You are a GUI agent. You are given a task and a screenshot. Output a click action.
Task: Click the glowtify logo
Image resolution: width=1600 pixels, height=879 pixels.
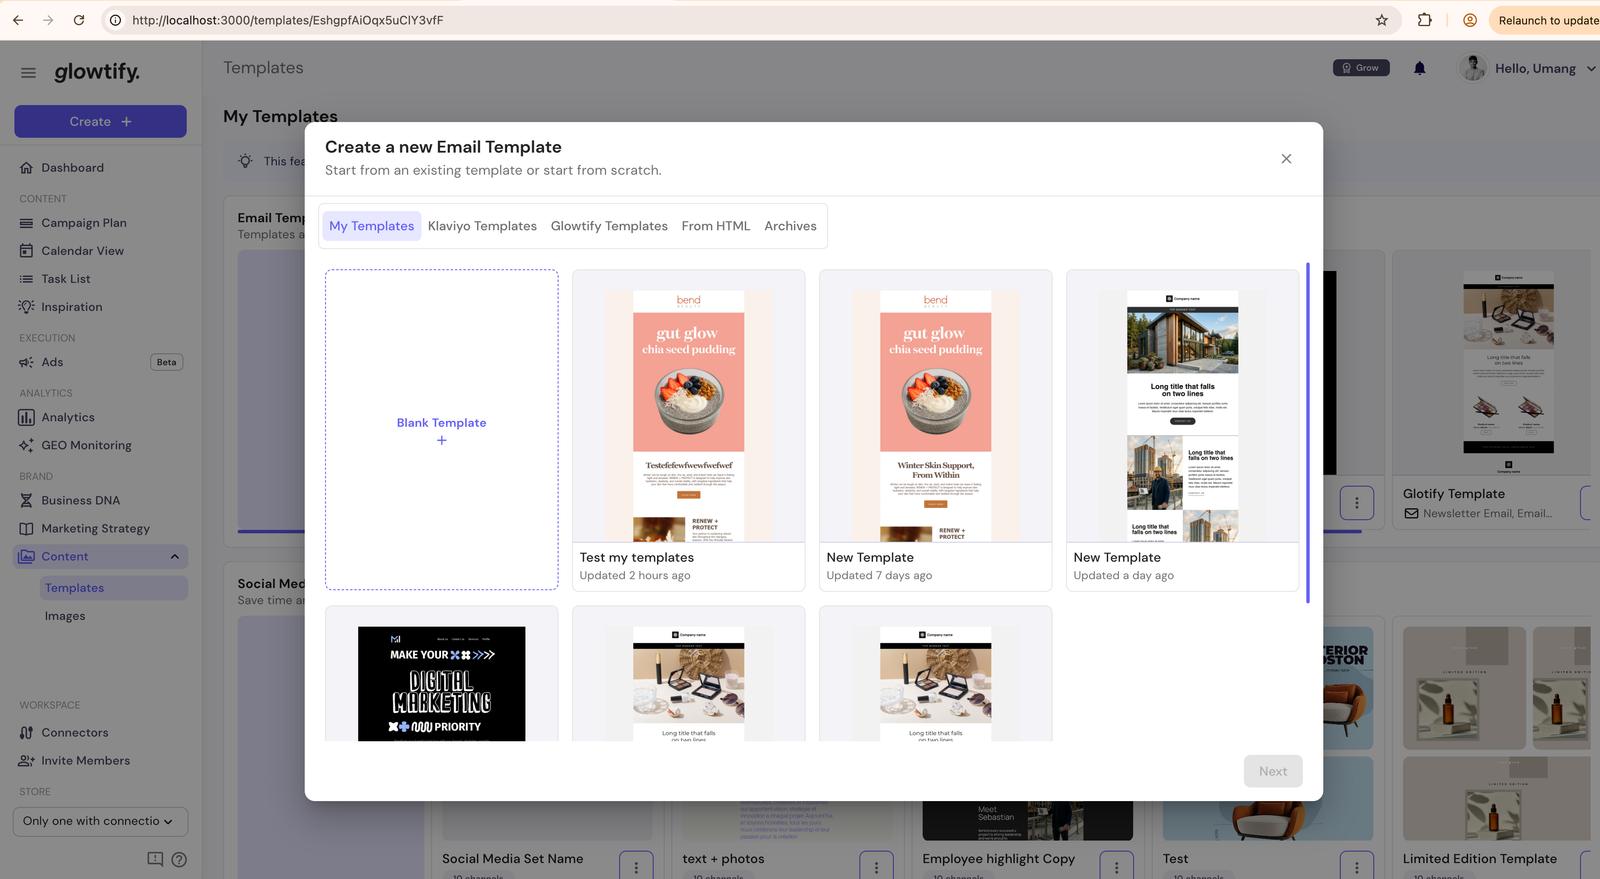pyautogui.click(x=97, y=72)
